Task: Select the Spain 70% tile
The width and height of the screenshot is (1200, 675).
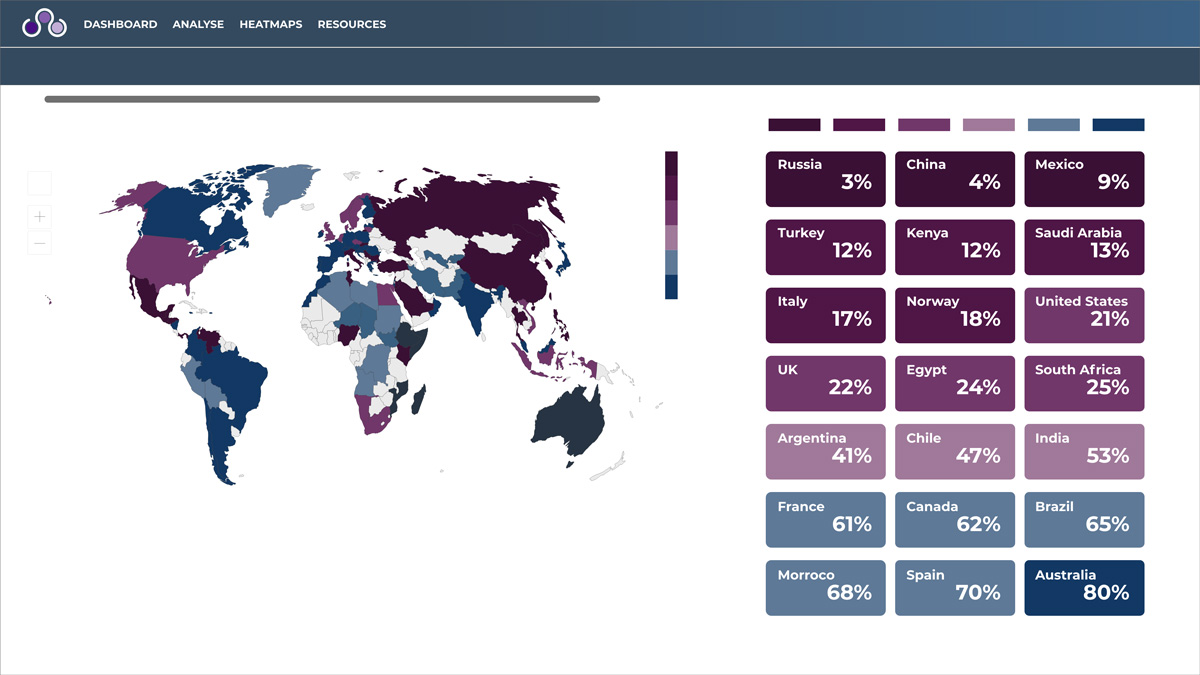Action: [x=954, y=587]
